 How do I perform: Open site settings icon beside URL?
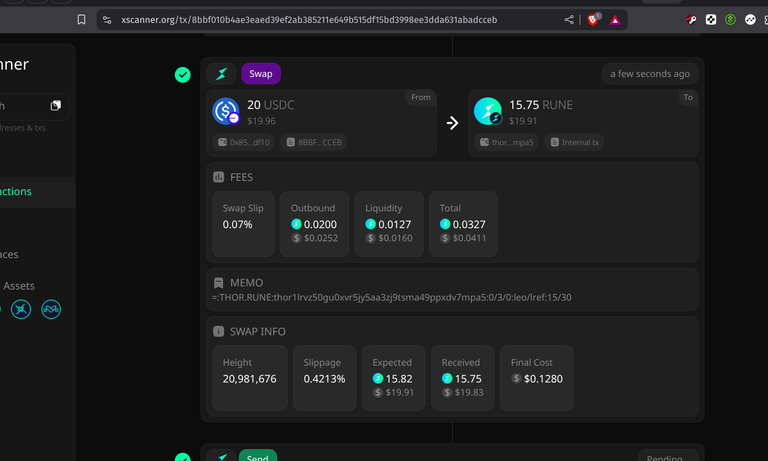(107, 20)
